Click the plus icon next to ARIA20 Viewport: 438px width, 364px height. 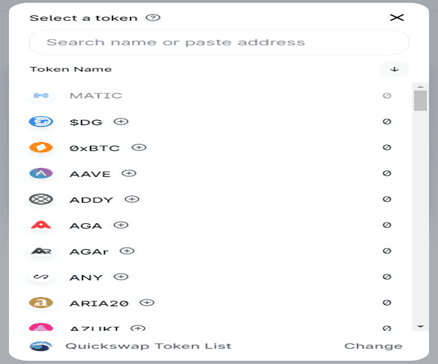click(147, 303)
